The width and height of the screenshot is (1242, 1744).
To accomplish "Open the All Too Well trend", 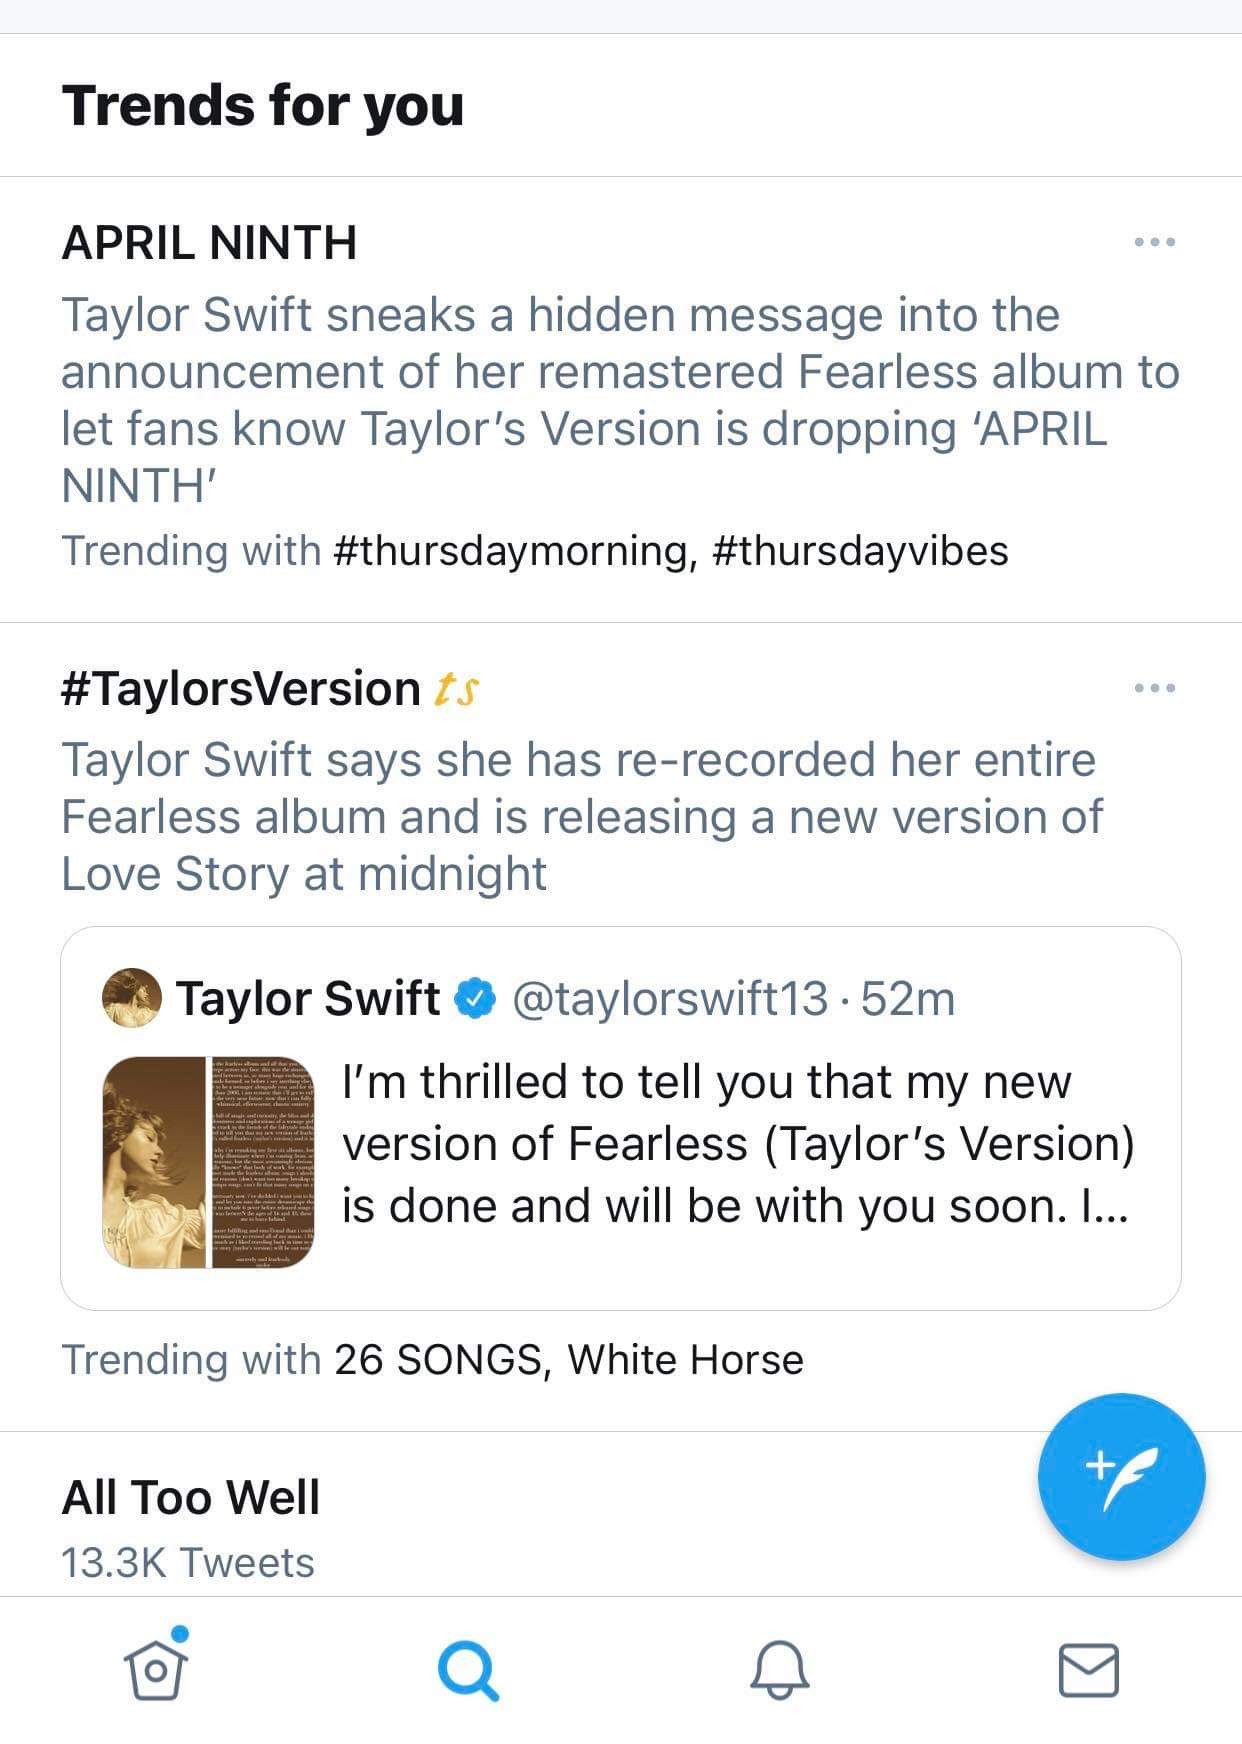I will 190,1496.
